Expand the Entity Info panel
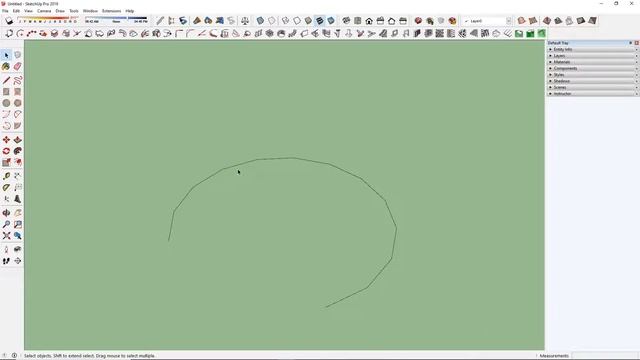 [592, 49]
